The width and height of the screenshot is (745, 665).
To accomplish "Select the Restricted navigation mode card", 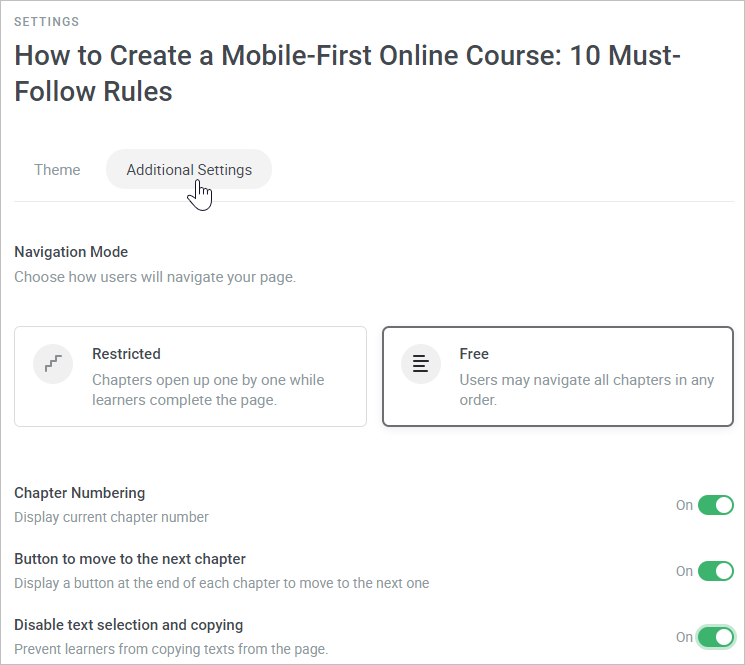I will click(191, 376).
